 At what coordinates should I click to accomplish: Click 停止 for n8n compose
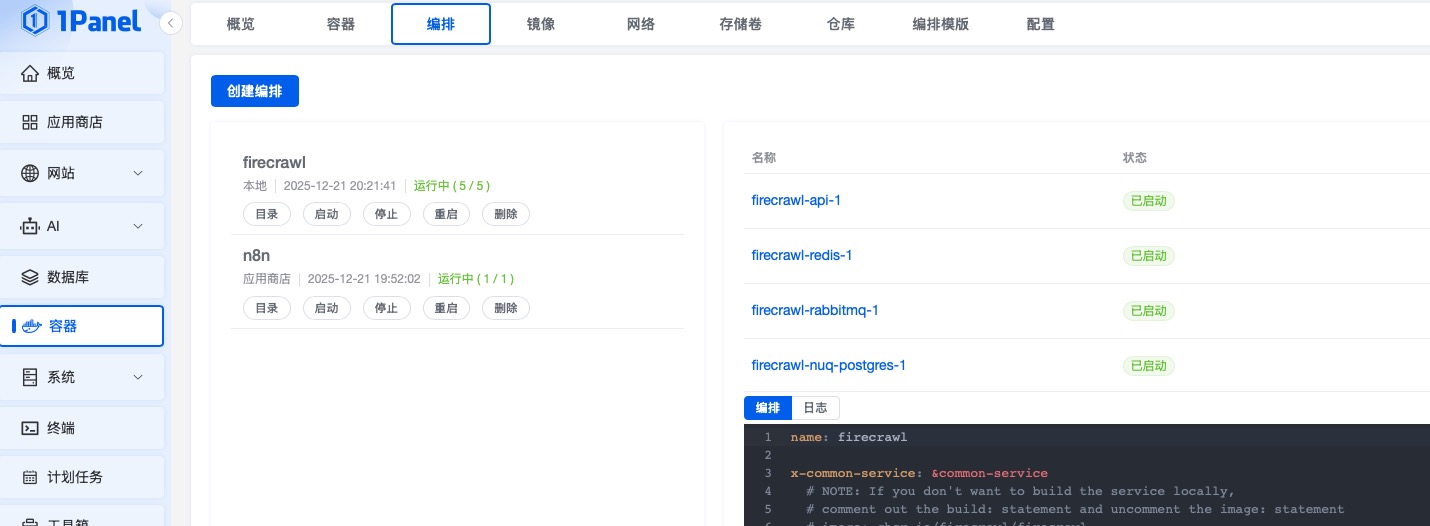coord(386,308)
